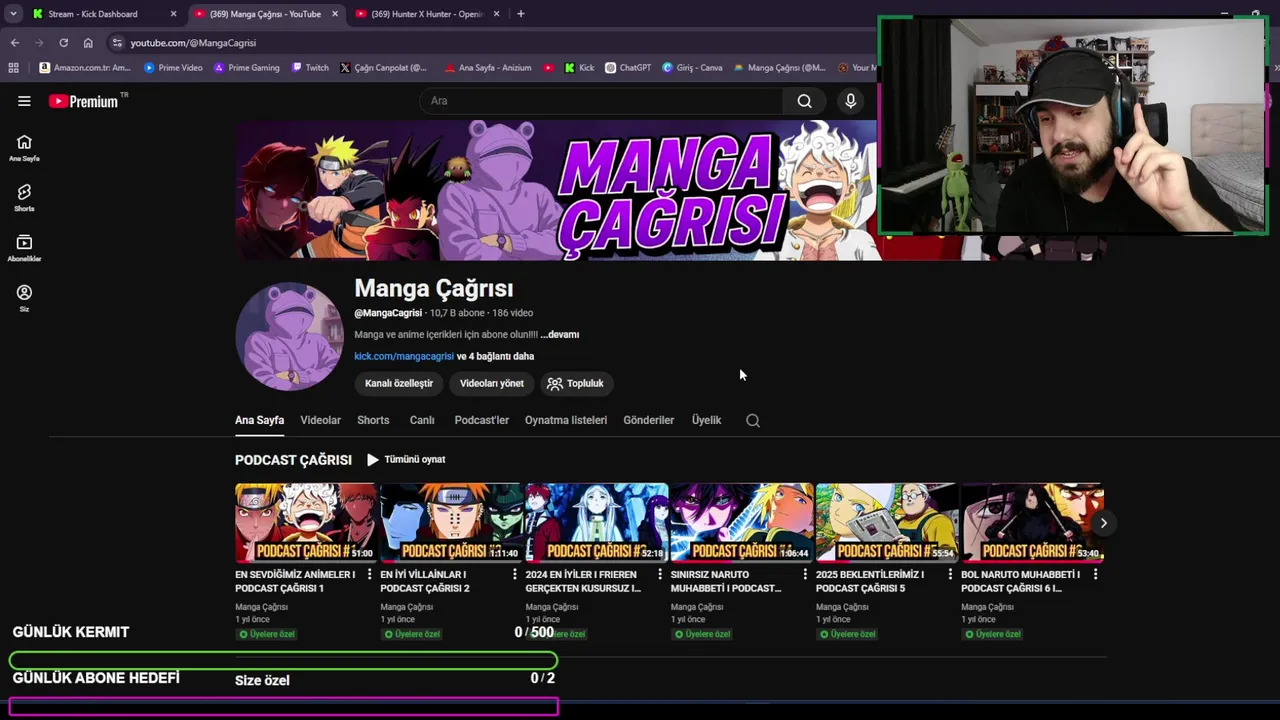Open the Topluluk button
Viewport: 1280px width, 720px height.
(575, 383)
